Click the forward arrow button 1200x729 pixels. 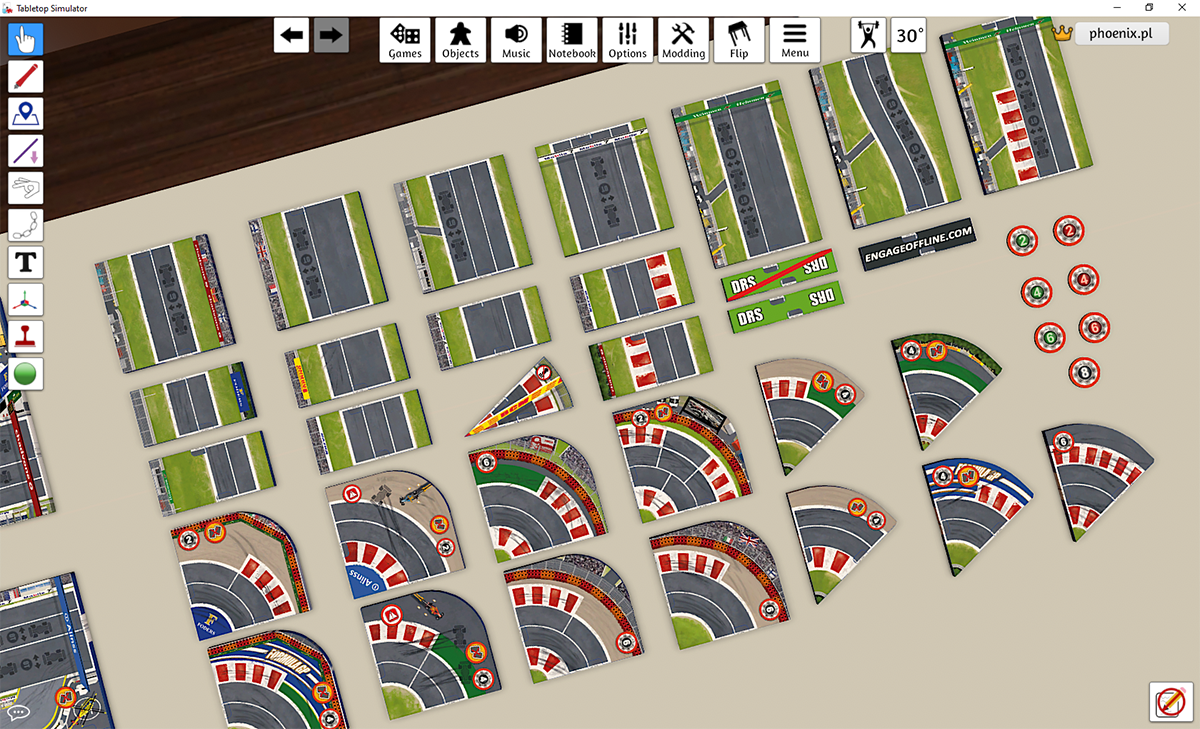point(331,36)
